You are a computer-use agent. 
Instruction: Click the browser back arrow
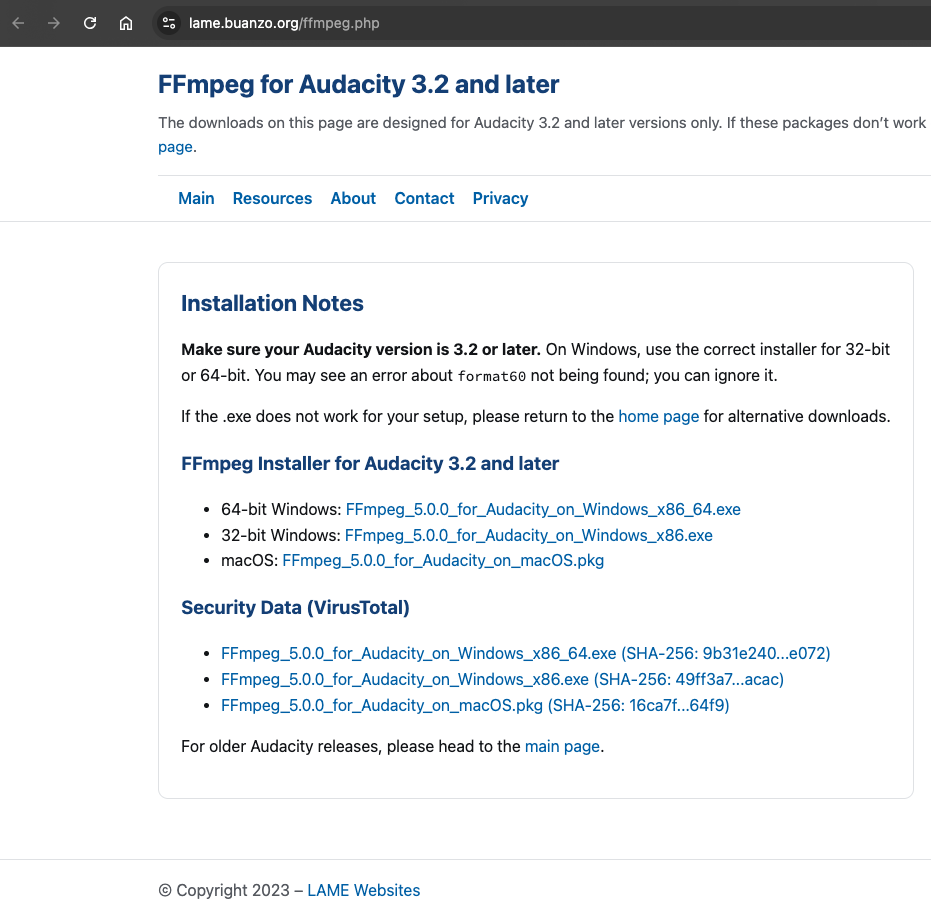click(x=18, y=22)
